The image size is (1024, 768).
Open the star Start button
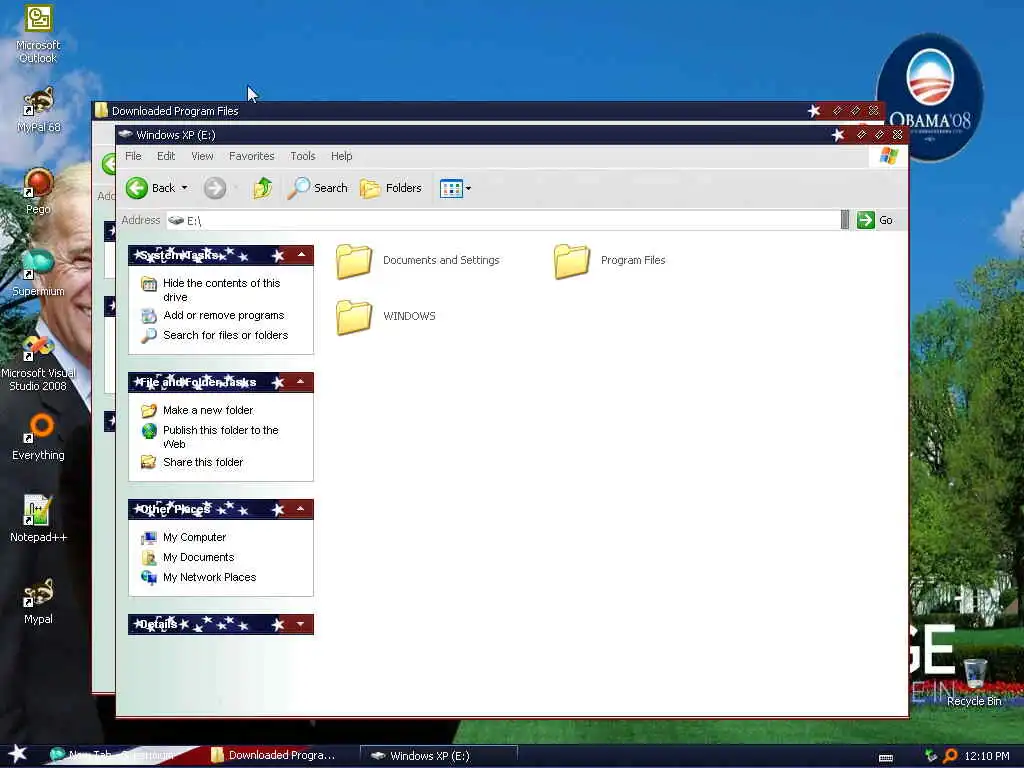coord(18,754)
